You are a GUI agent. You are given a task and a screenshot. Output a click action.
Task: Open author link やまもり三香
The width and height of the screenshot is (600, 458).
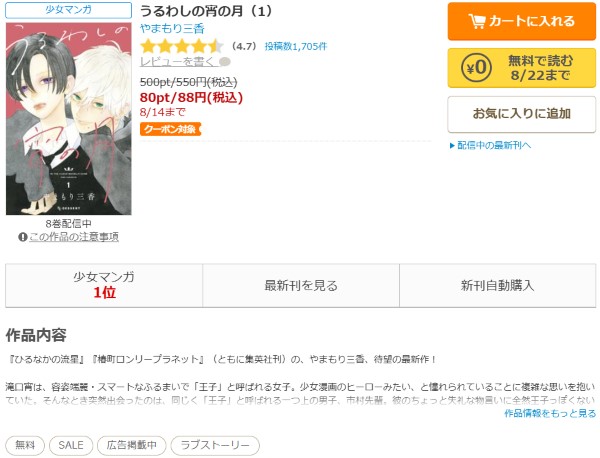tap(172, 29)
